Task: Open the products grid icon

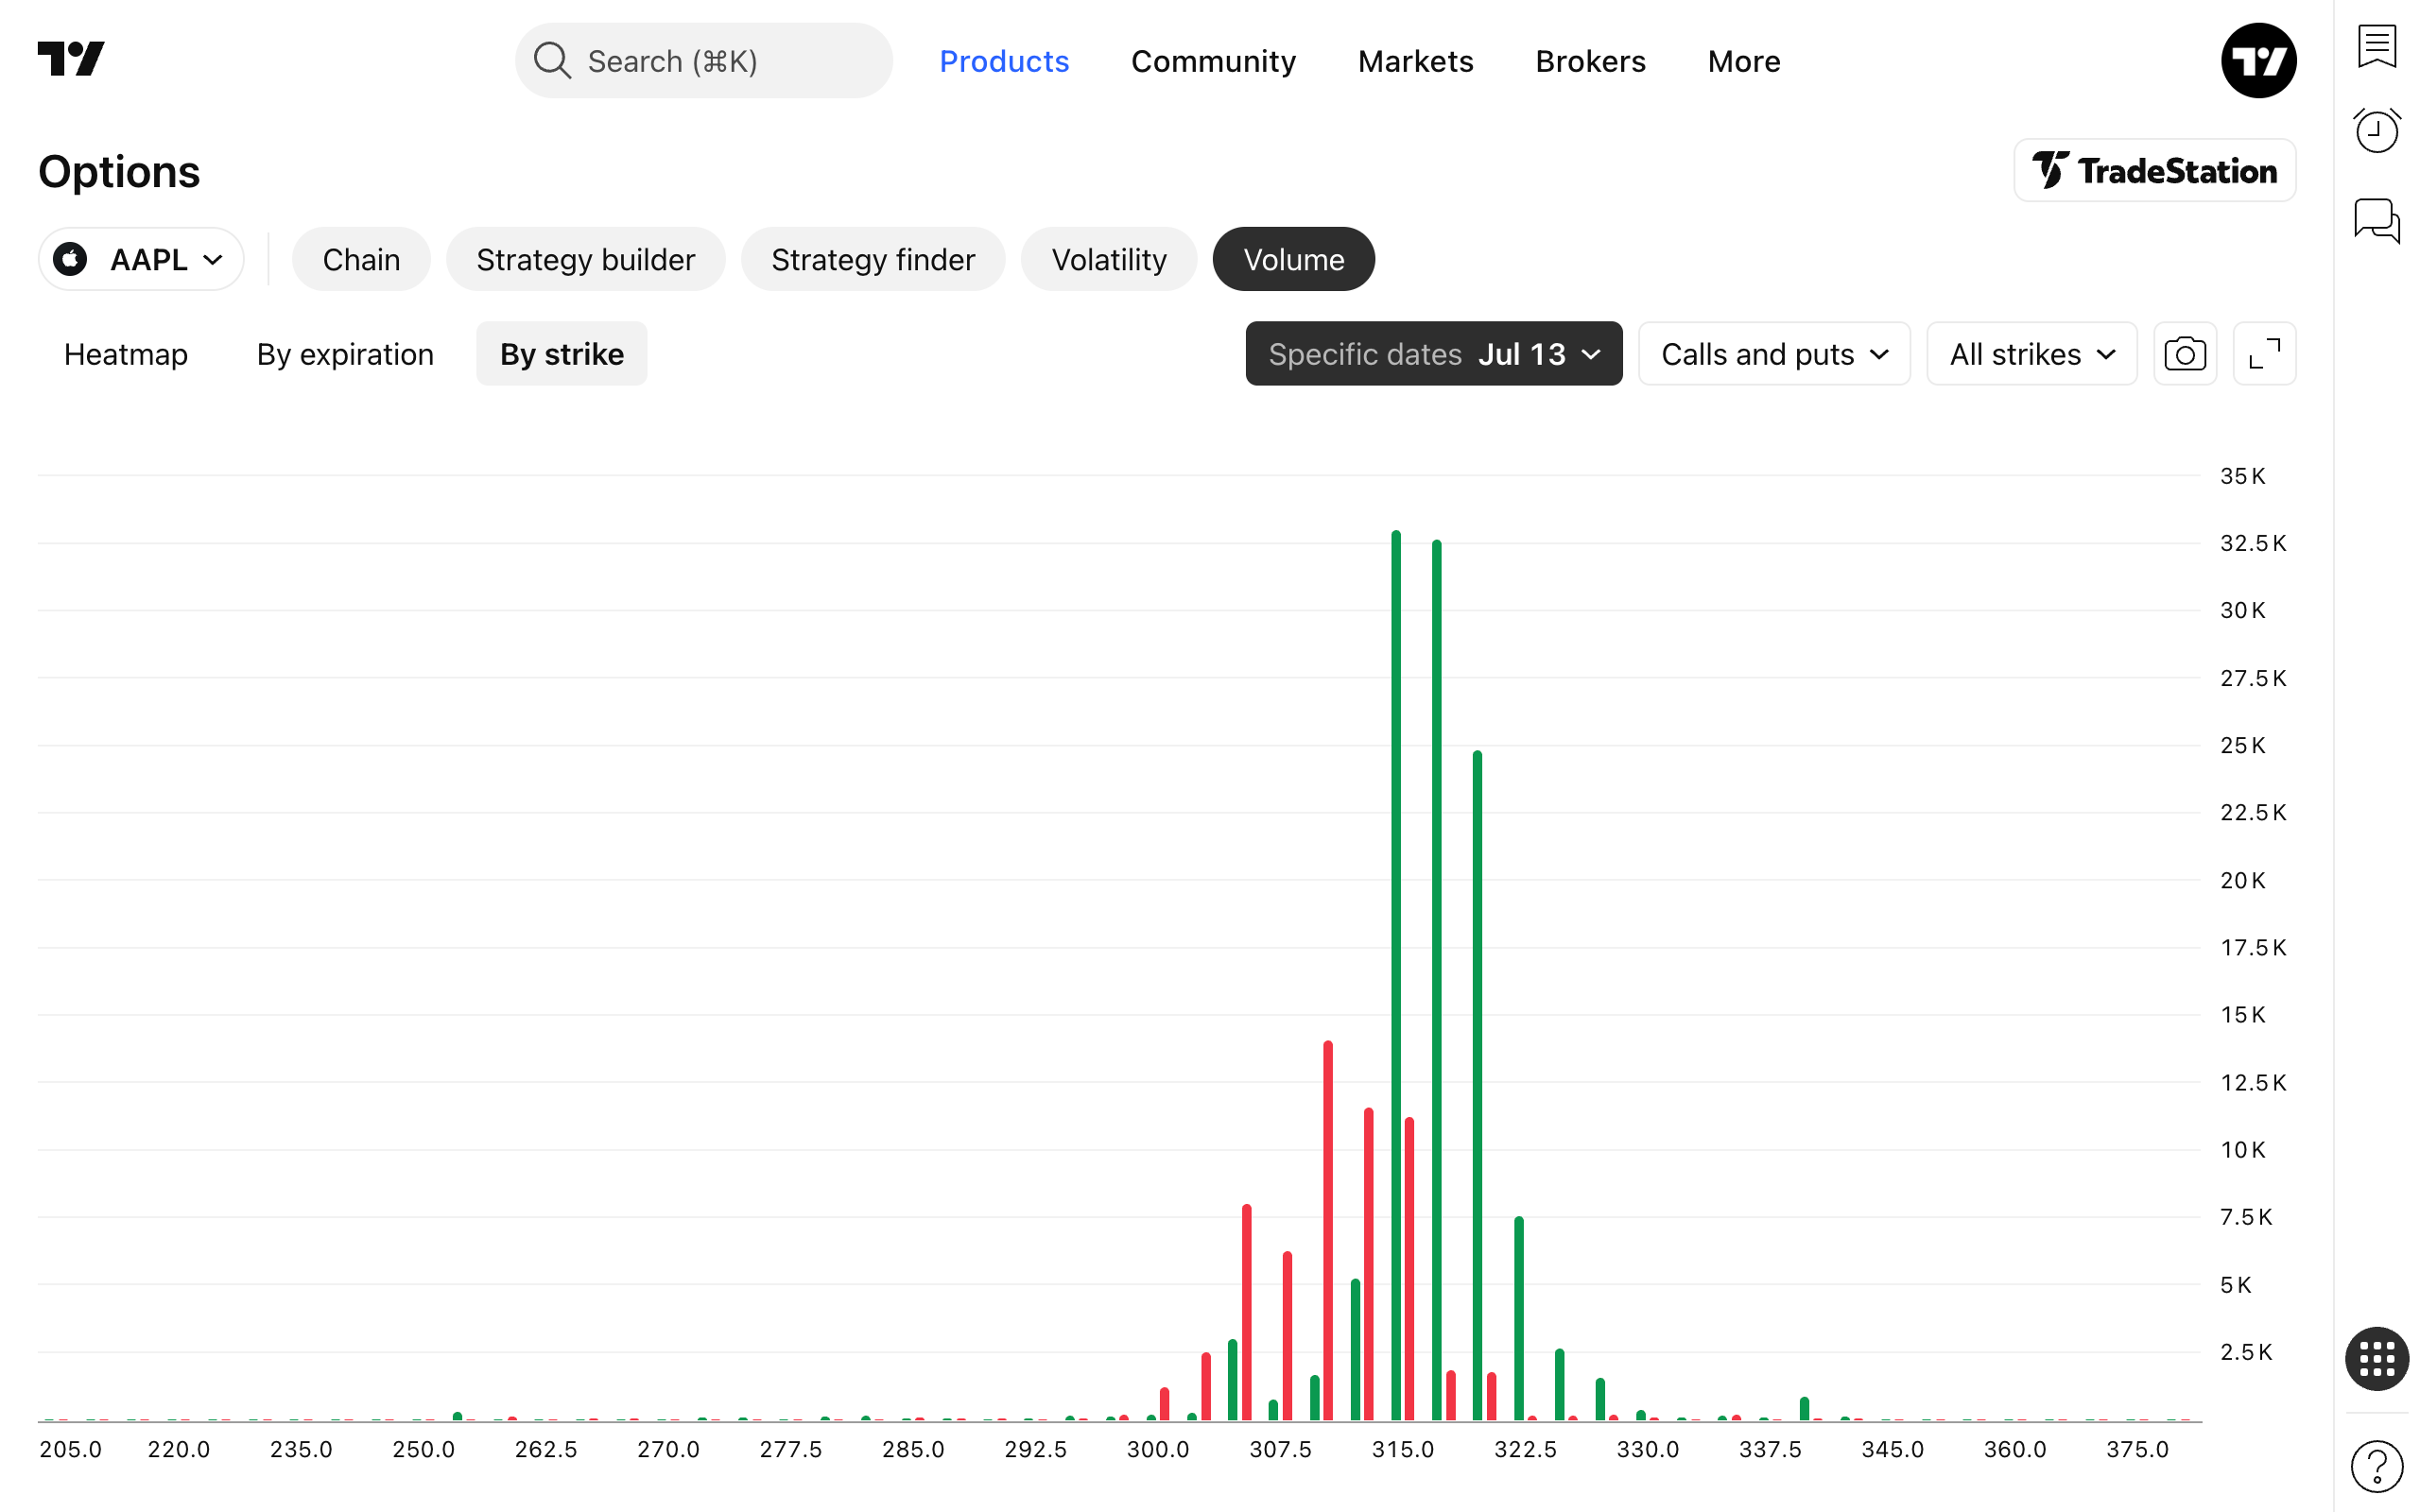Action: [2376, 1358]
